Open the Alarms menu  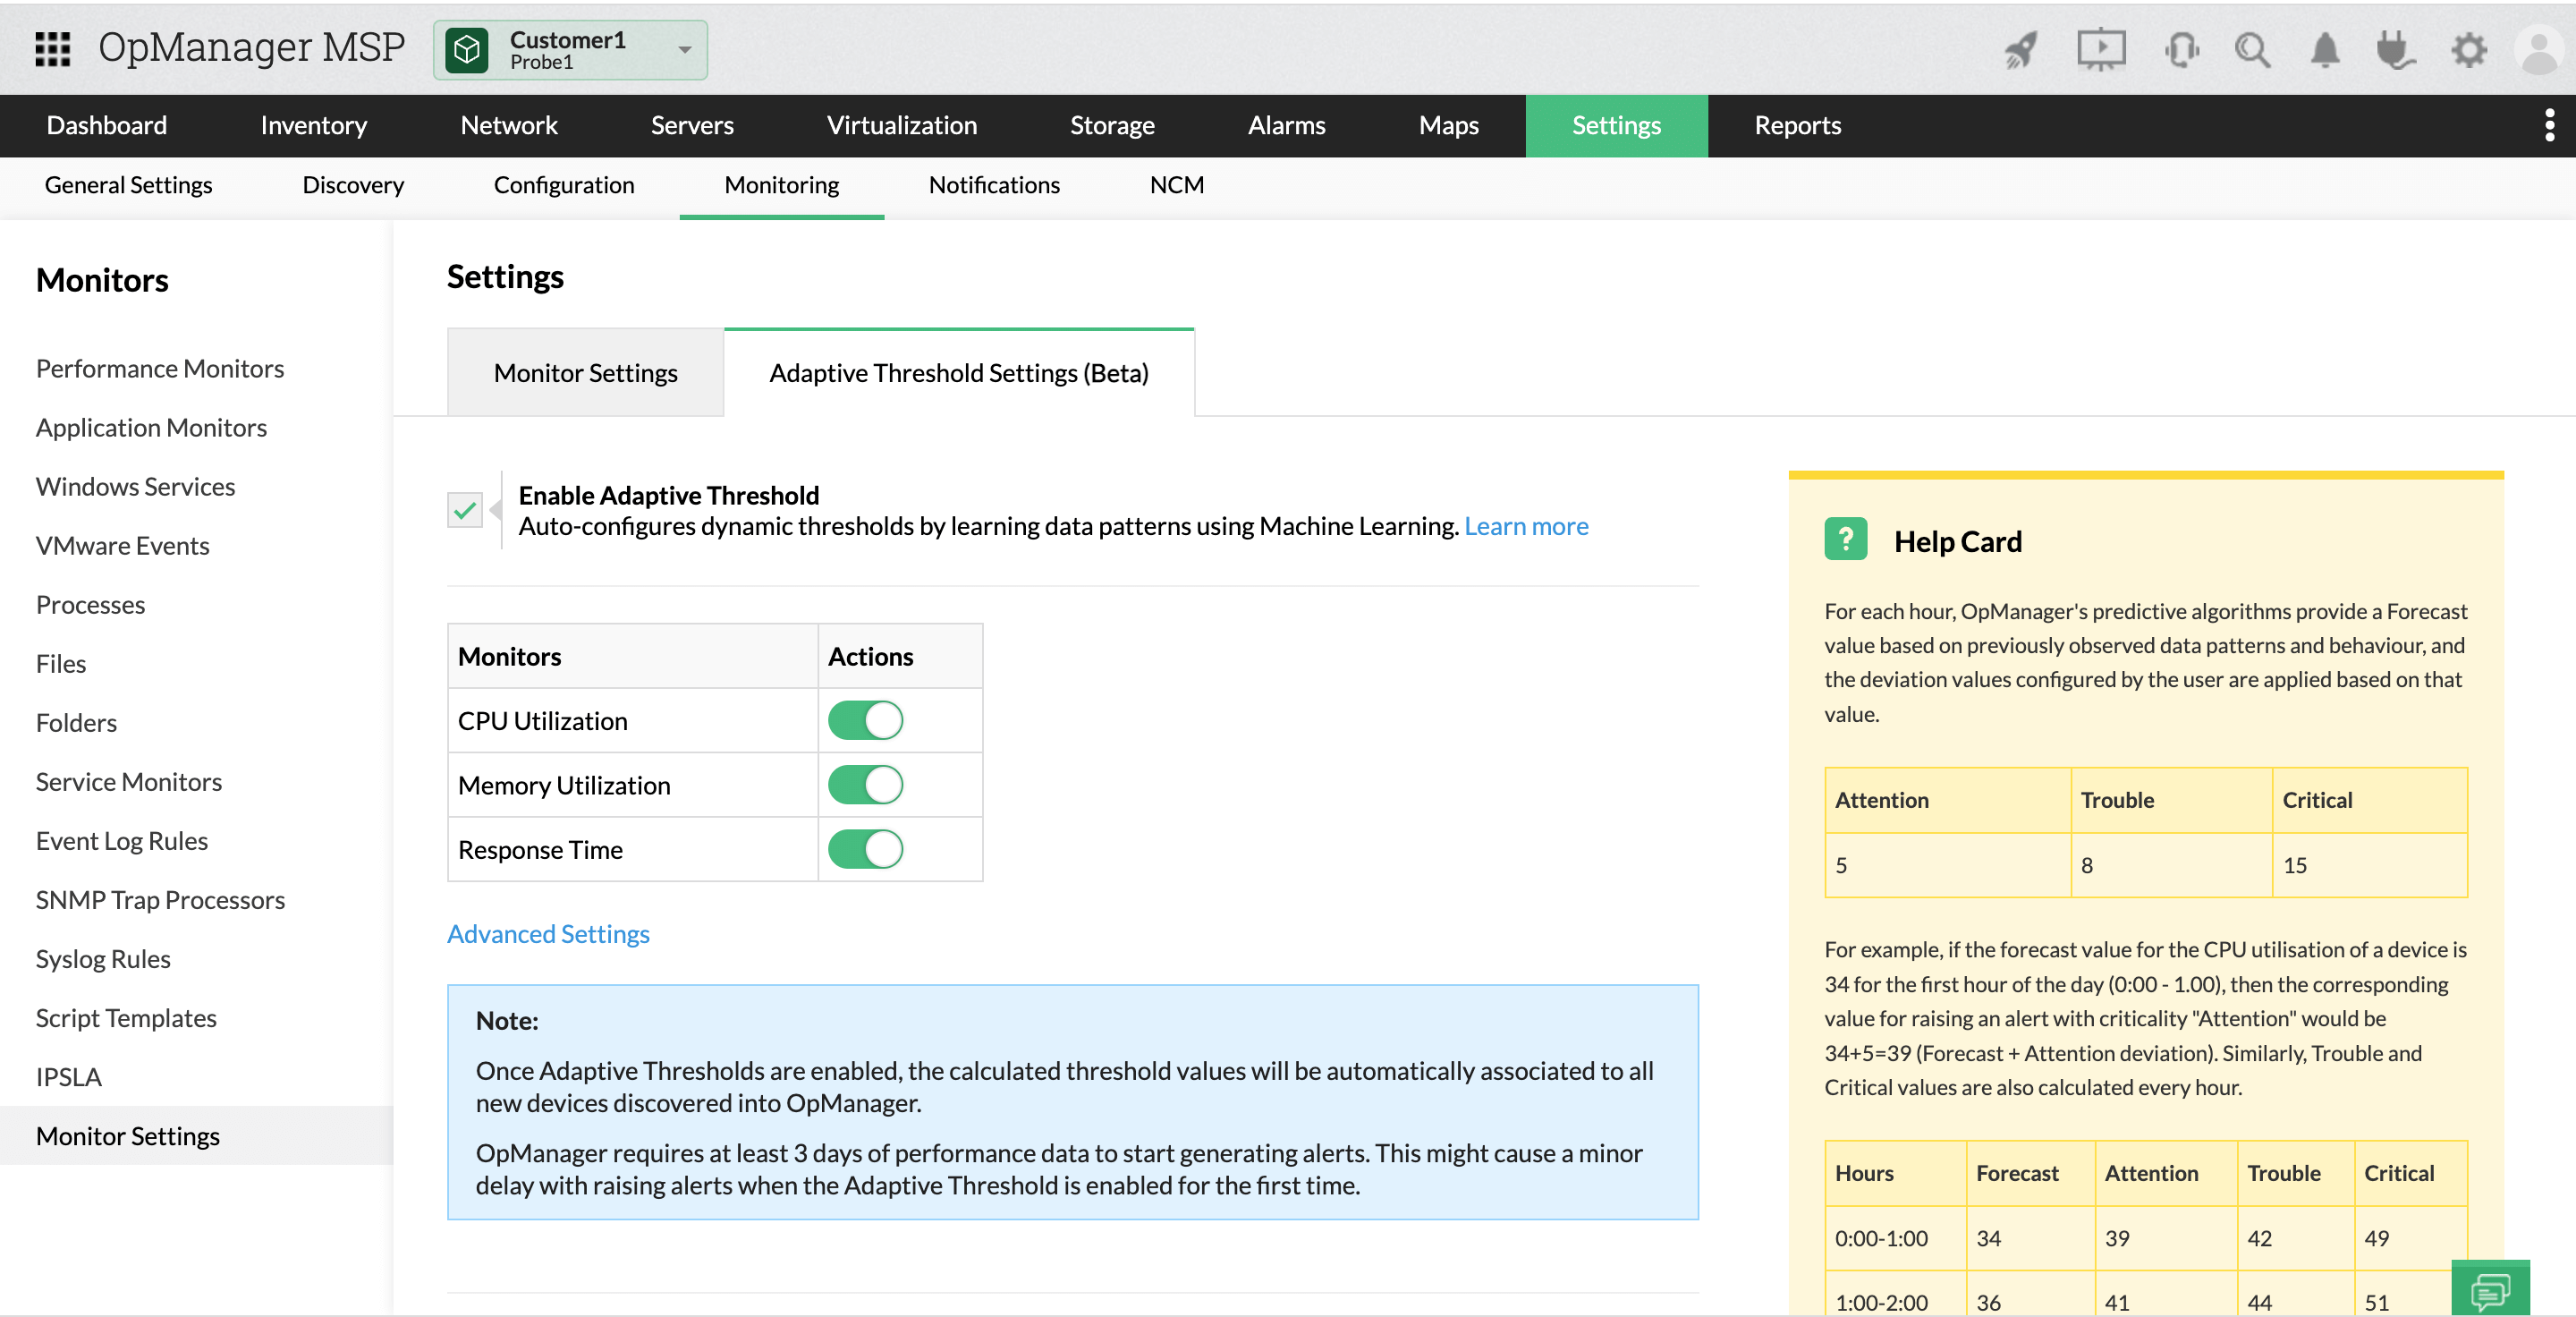(x=1286, y=125)
